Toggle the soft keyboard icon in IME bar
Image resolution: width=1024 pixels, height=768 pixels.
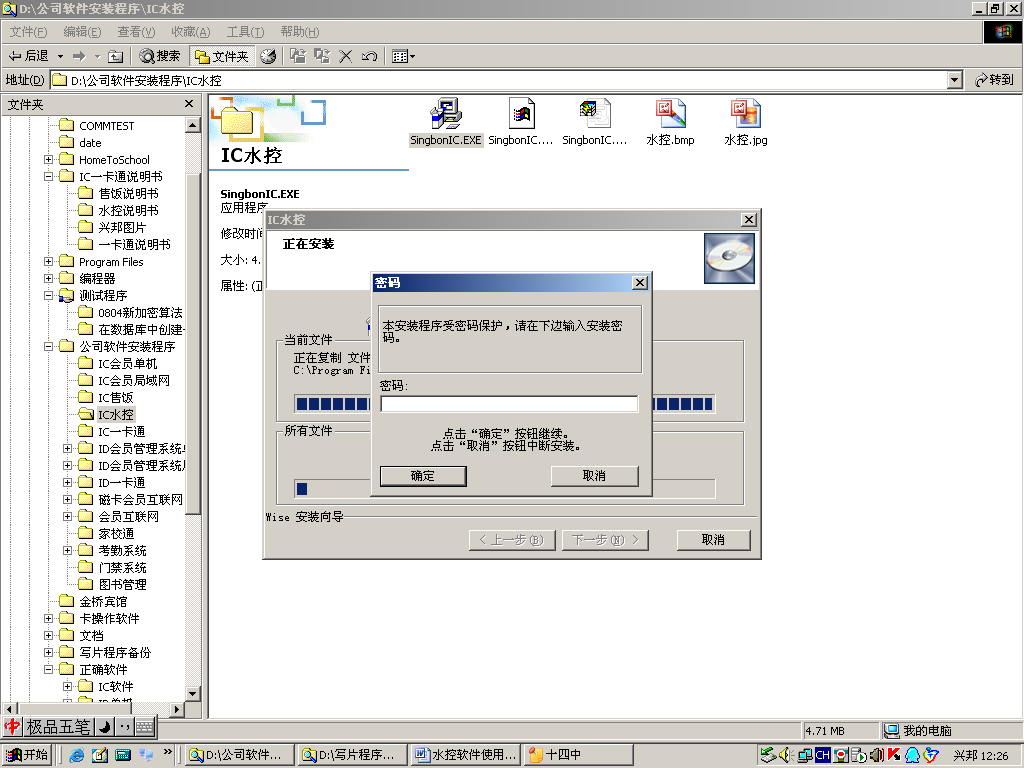[144, 727]
